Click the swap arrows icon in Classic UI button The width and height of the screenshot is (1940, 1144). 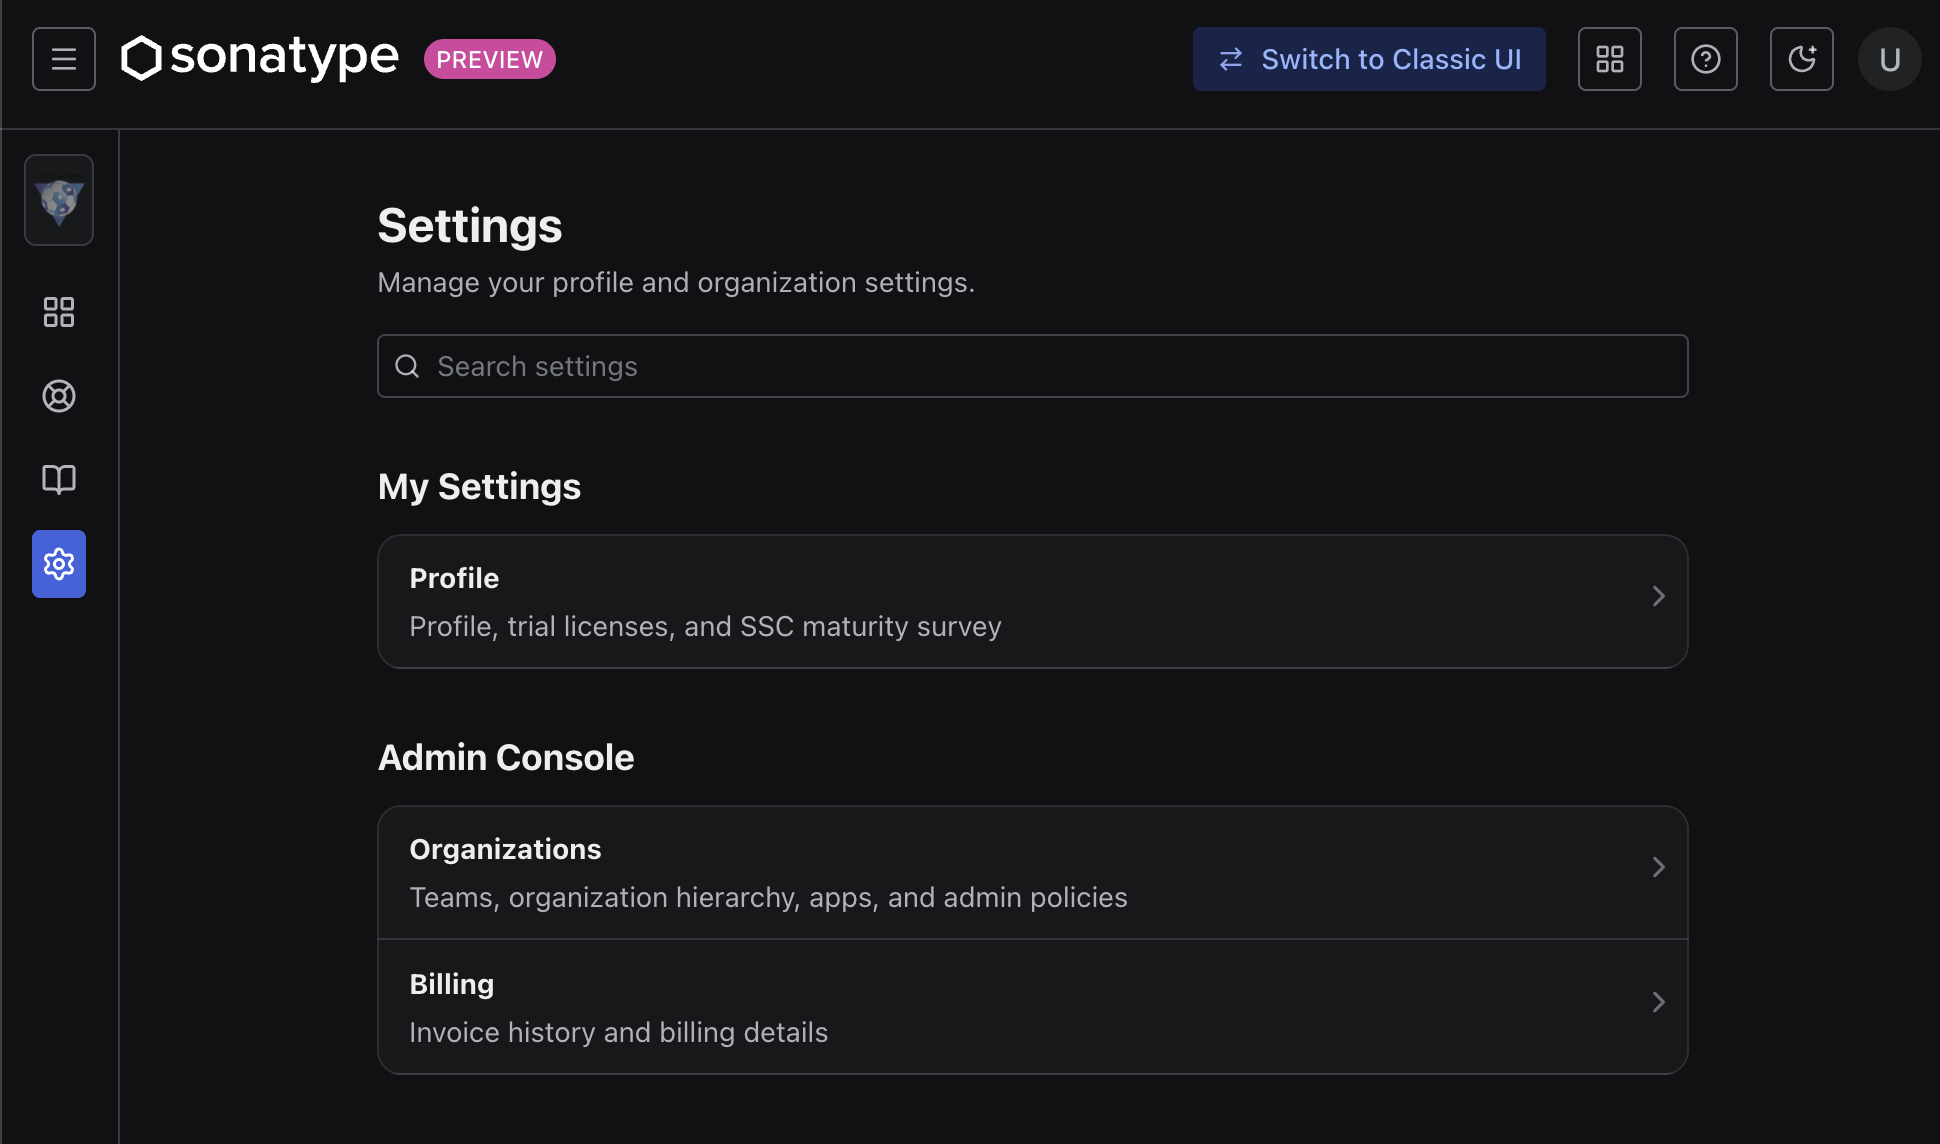tap(1231, 59)
